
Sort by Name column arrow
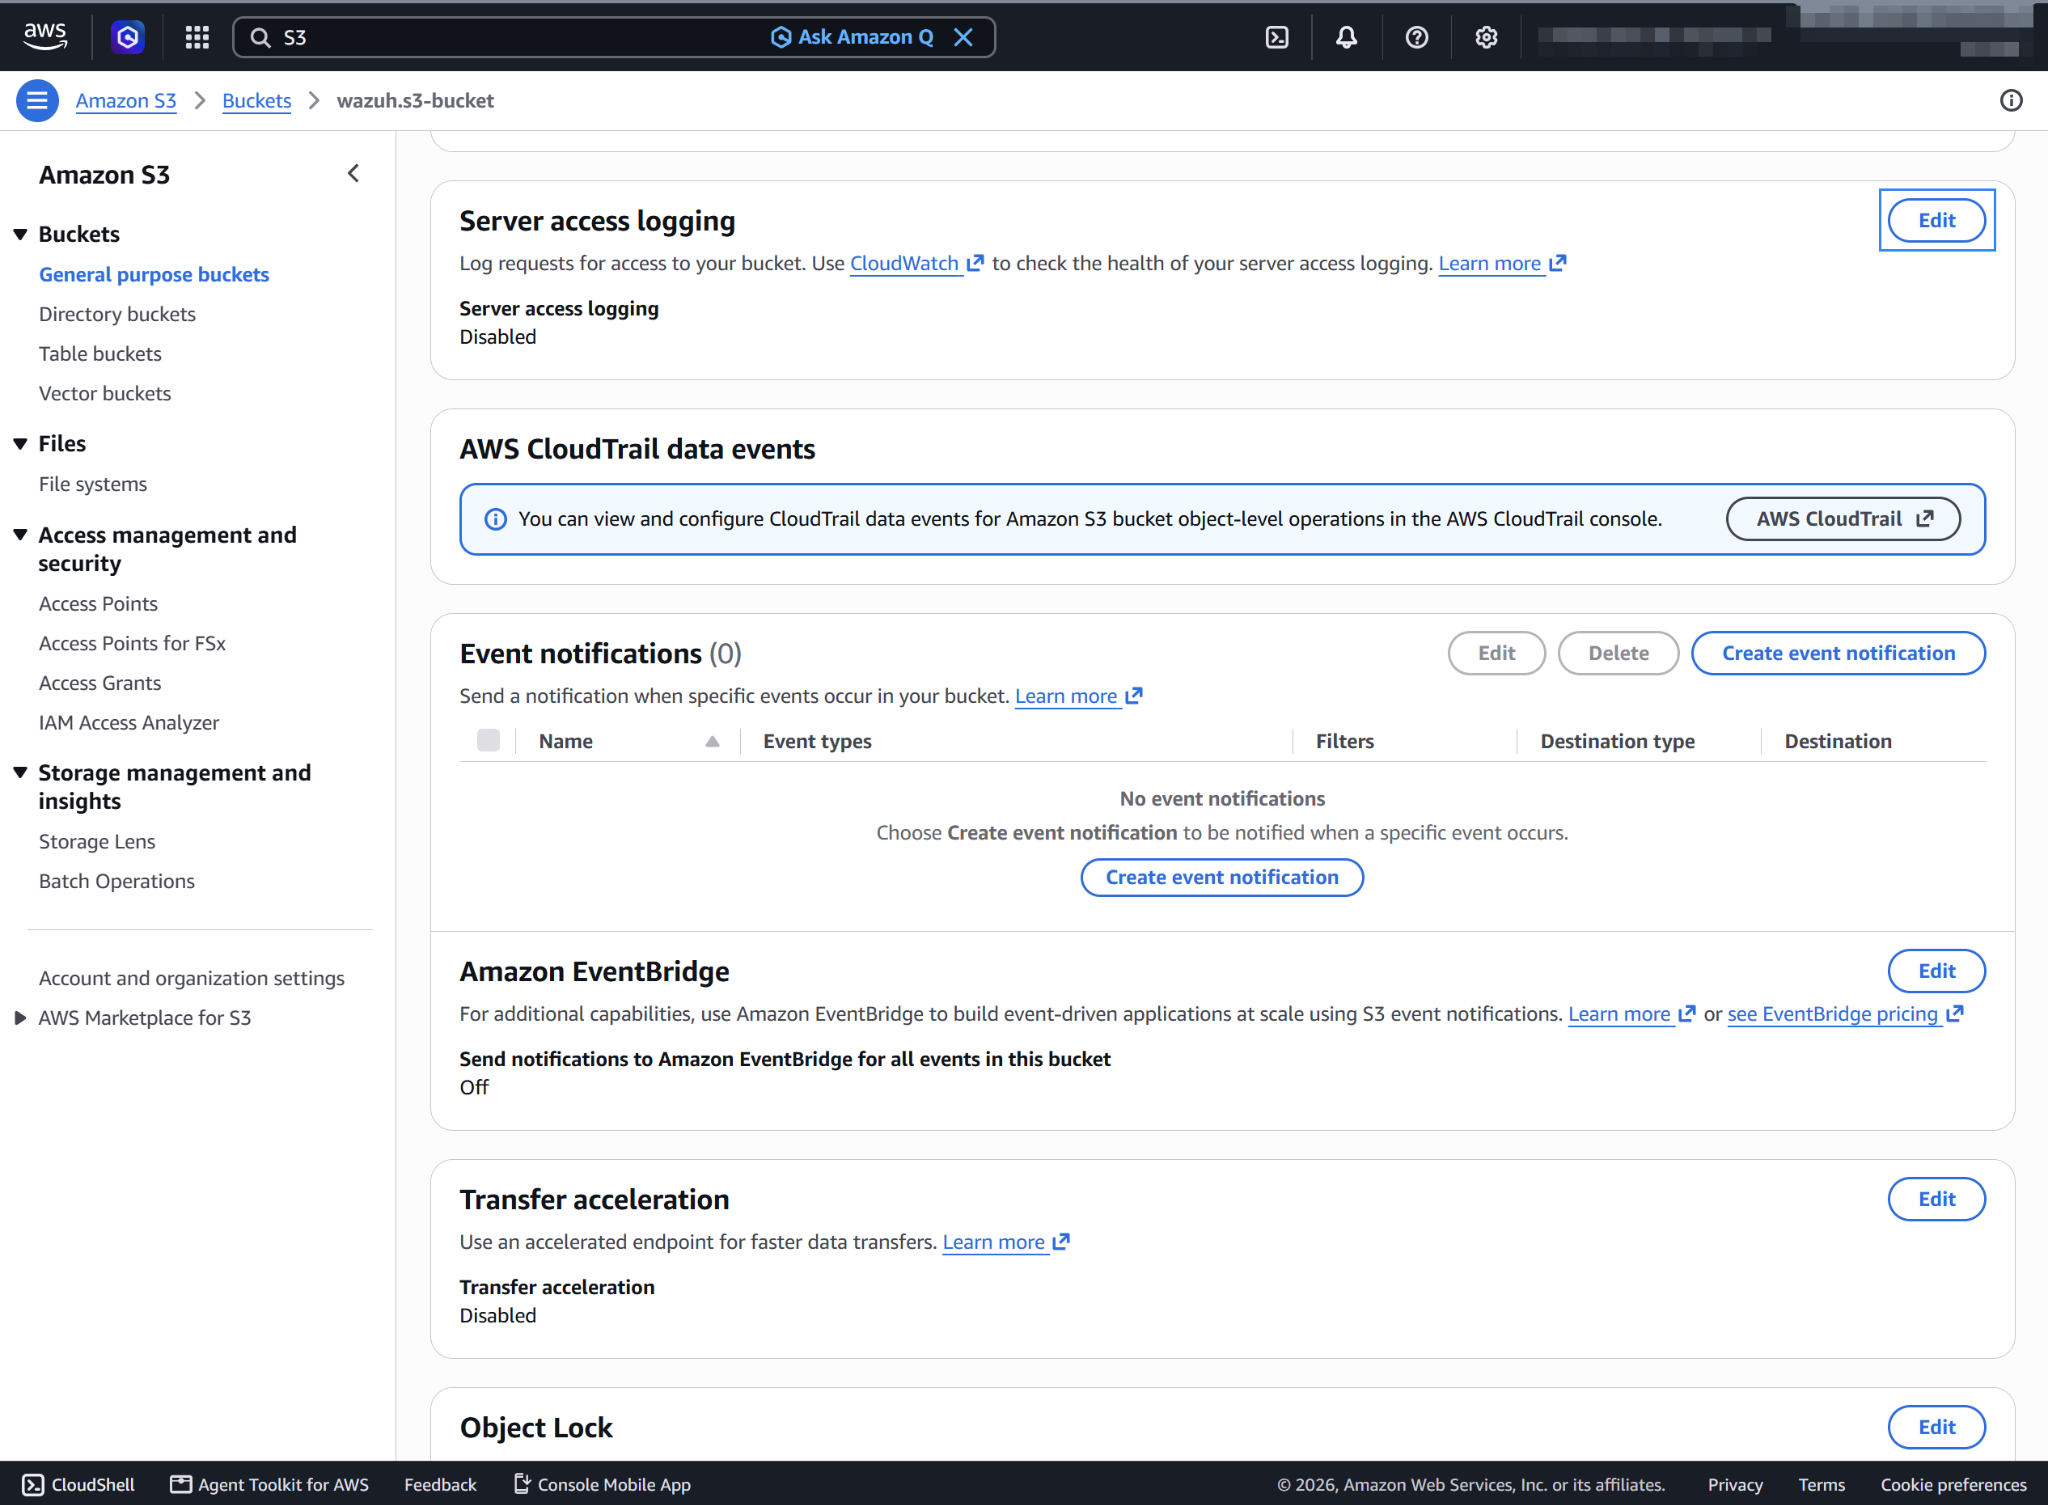[712, 741]
